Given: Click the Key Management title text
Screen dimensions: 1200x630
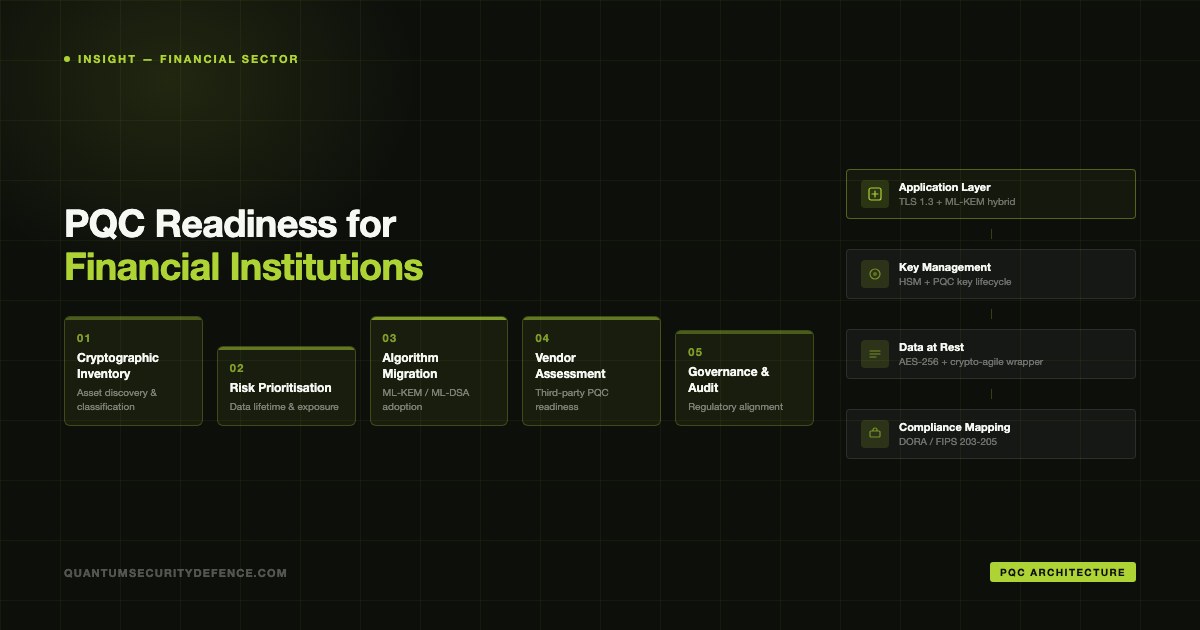Looking at the screenshot, I should pyautogui.click(x=945, y=267).
